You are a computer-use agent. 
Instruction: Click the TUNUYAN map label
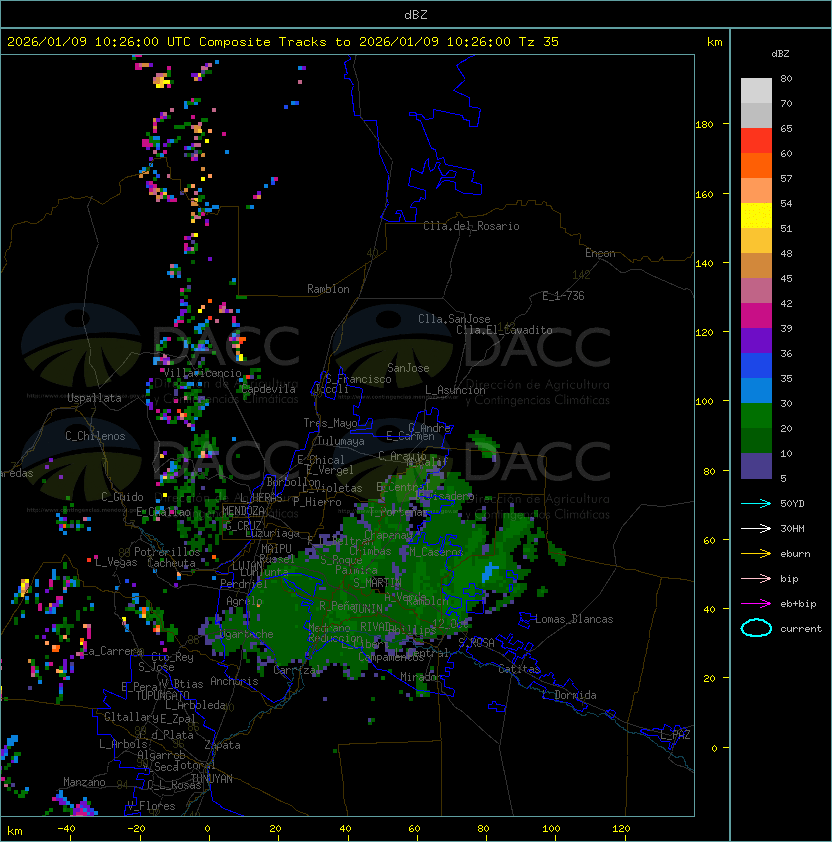(x=212, y=779)
